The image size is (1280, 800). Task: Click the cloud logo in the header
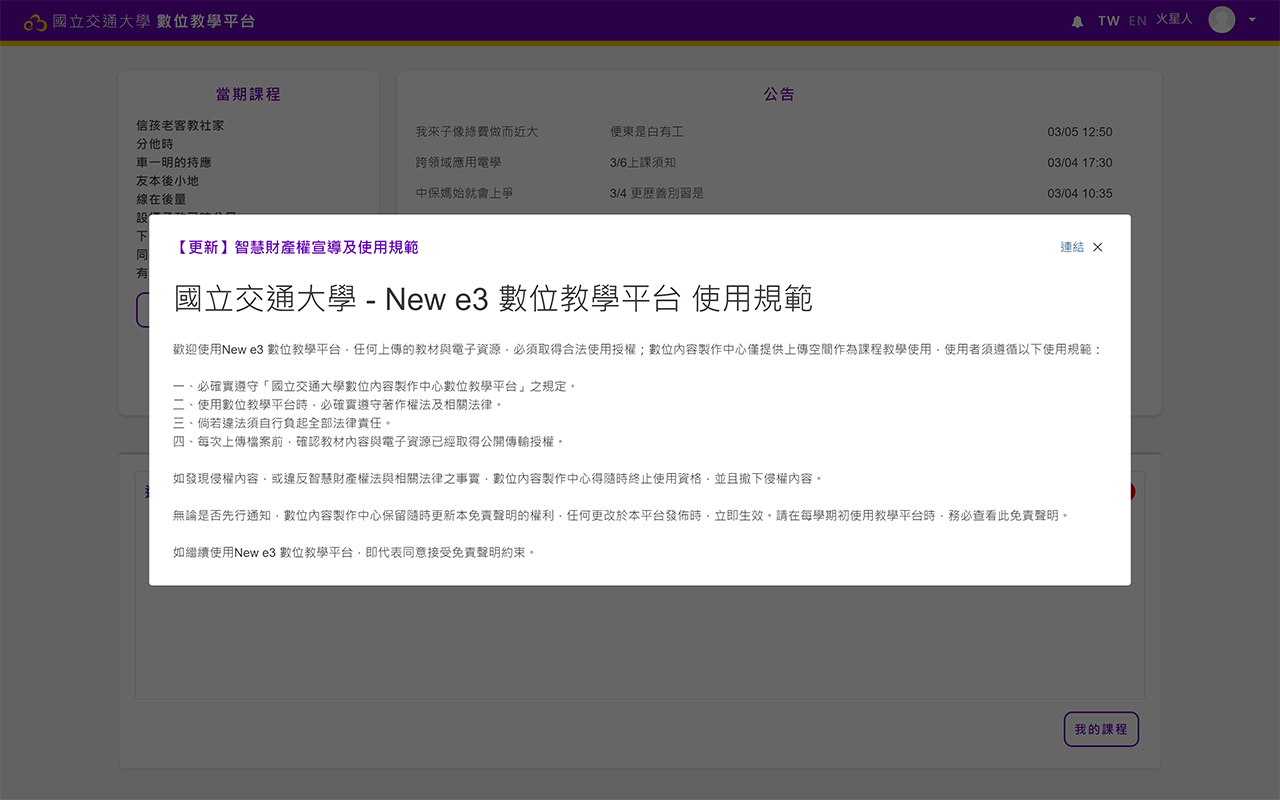(x=35, y=21)
